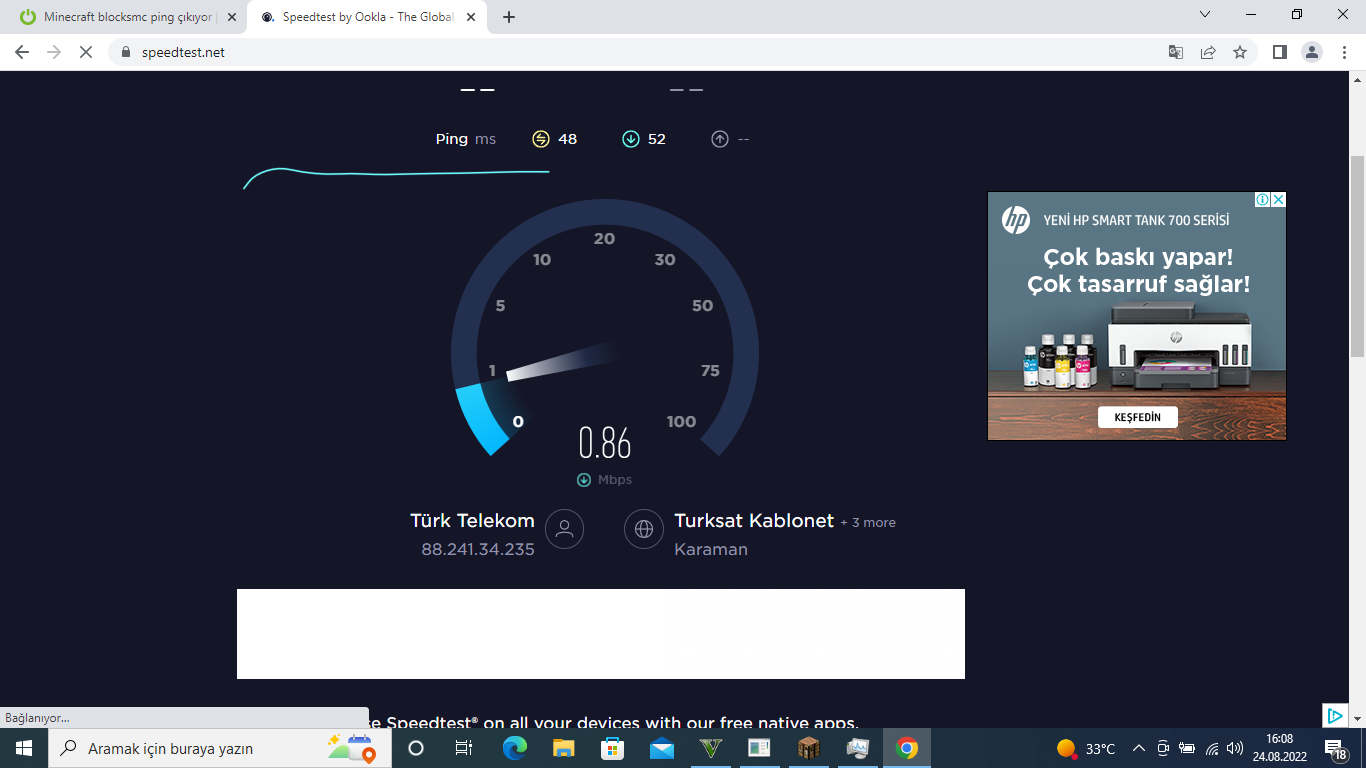Open the volume speaker tray icon
The image size is (1366, 768).
(x=1235, y=748)
